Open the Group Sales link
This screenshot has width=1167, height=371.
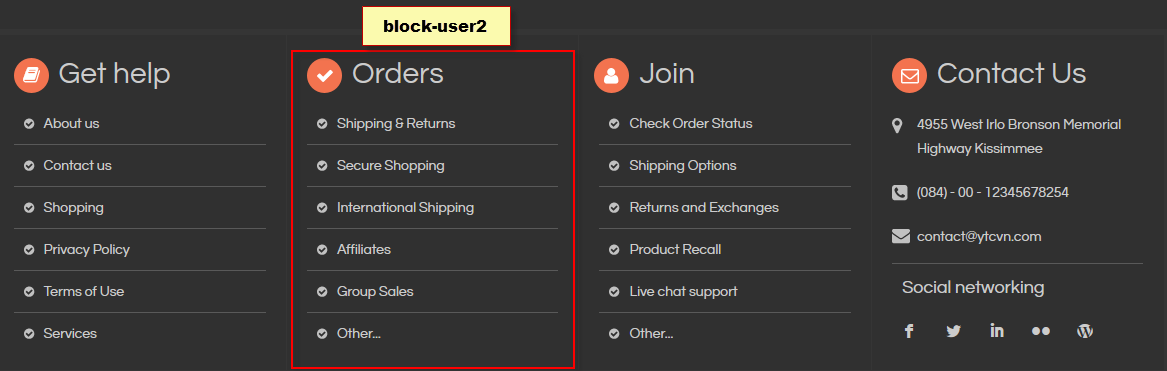pos(375,291)
